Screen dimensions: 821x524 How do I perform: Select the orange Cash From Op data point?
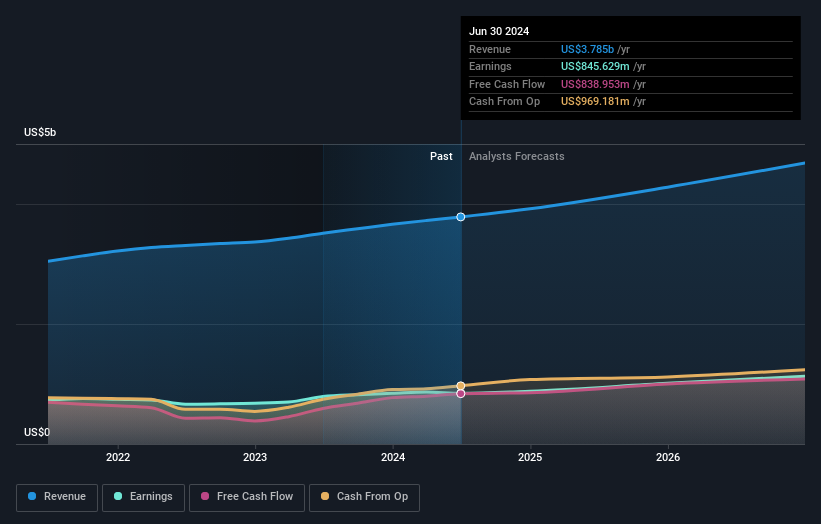pos(461,386)
